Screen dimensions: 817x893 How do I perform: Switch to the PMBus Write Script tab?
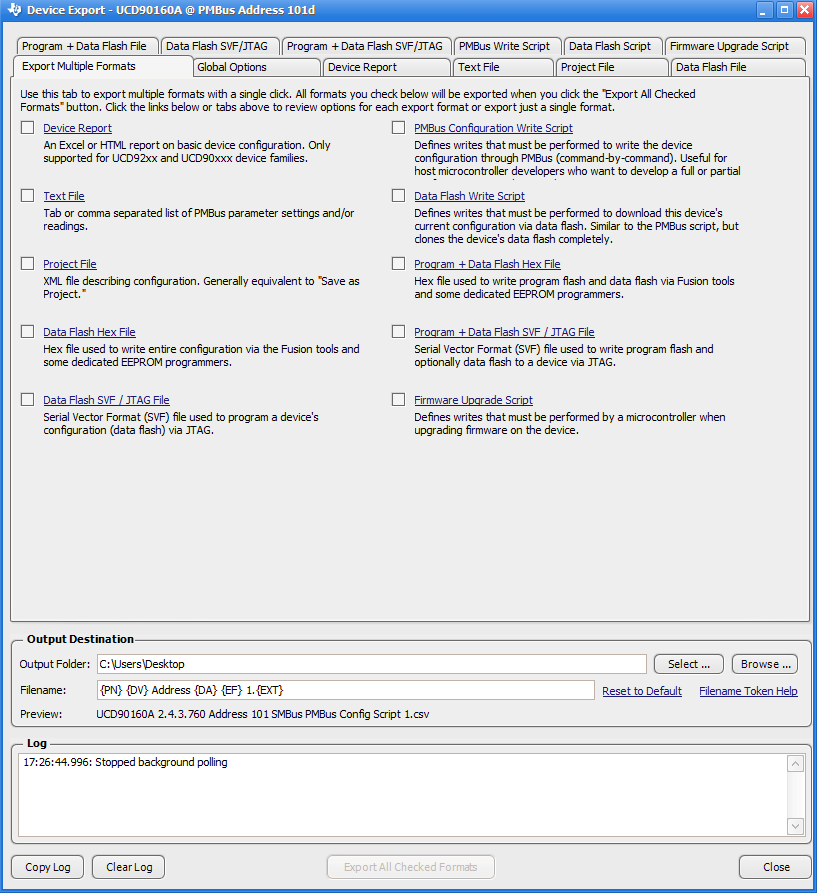tap(503, 45)
